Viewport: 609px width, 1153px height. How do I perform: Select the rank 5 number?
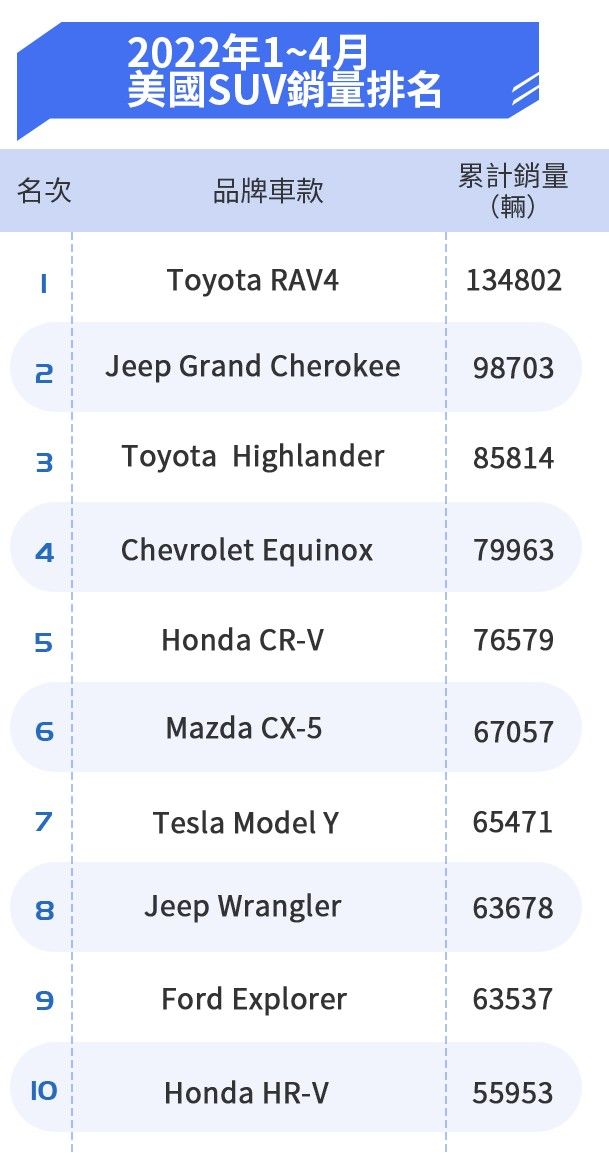43,642
